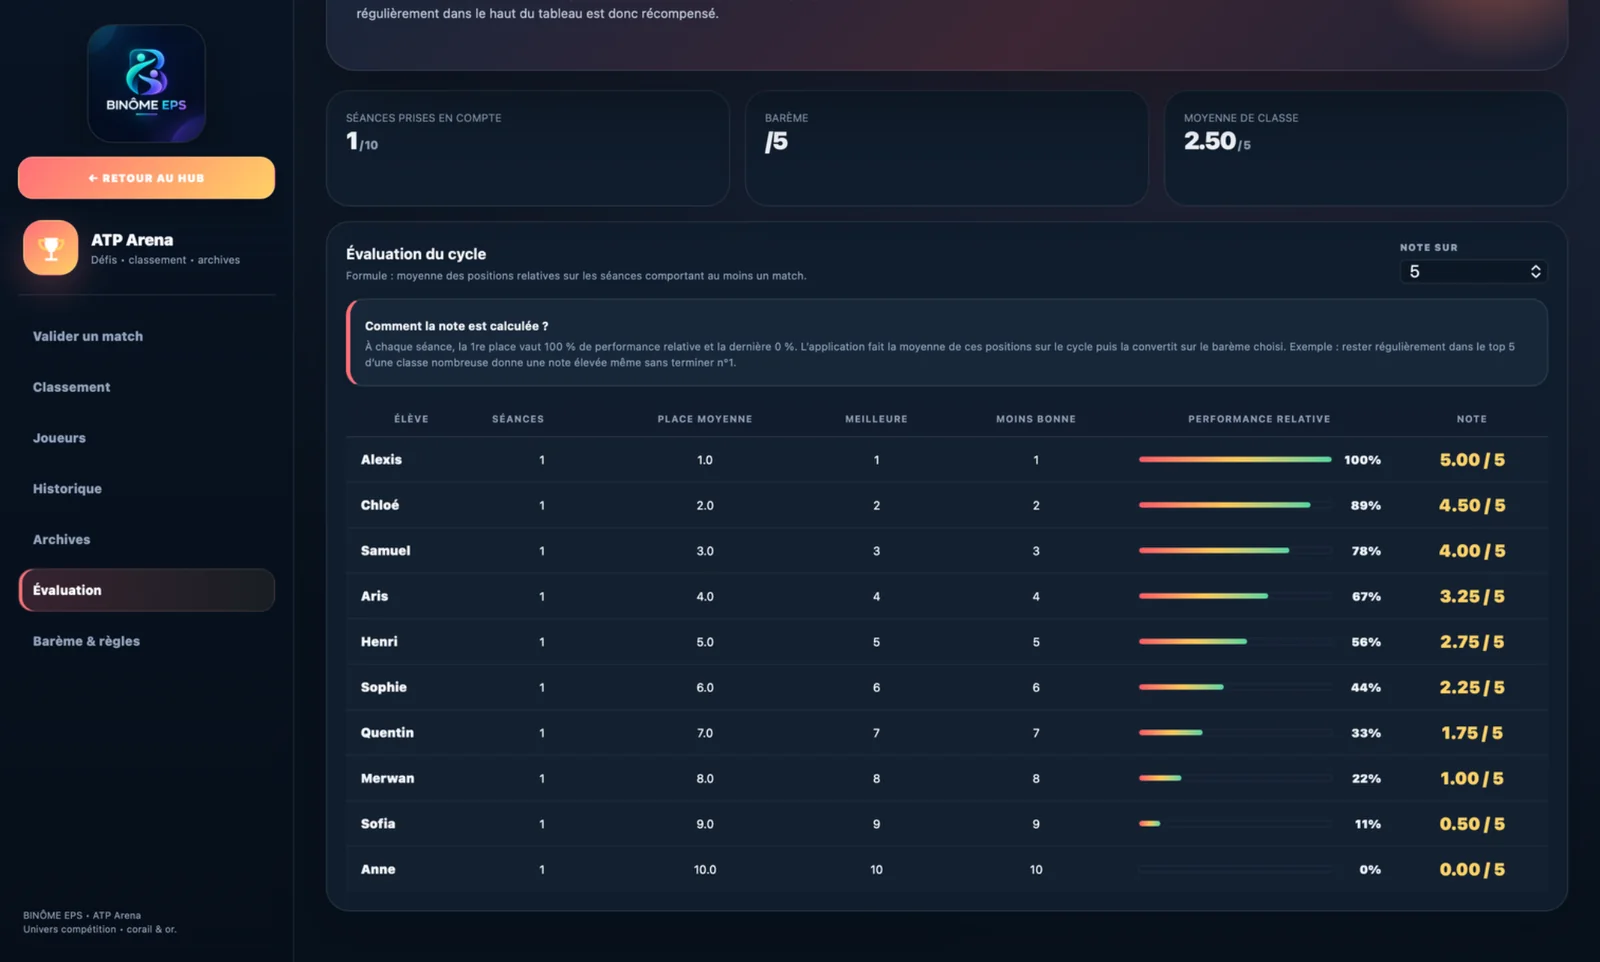Click the Barème /5 card
This screenshot has width=1600, height=962.
(x=947, y=148)
